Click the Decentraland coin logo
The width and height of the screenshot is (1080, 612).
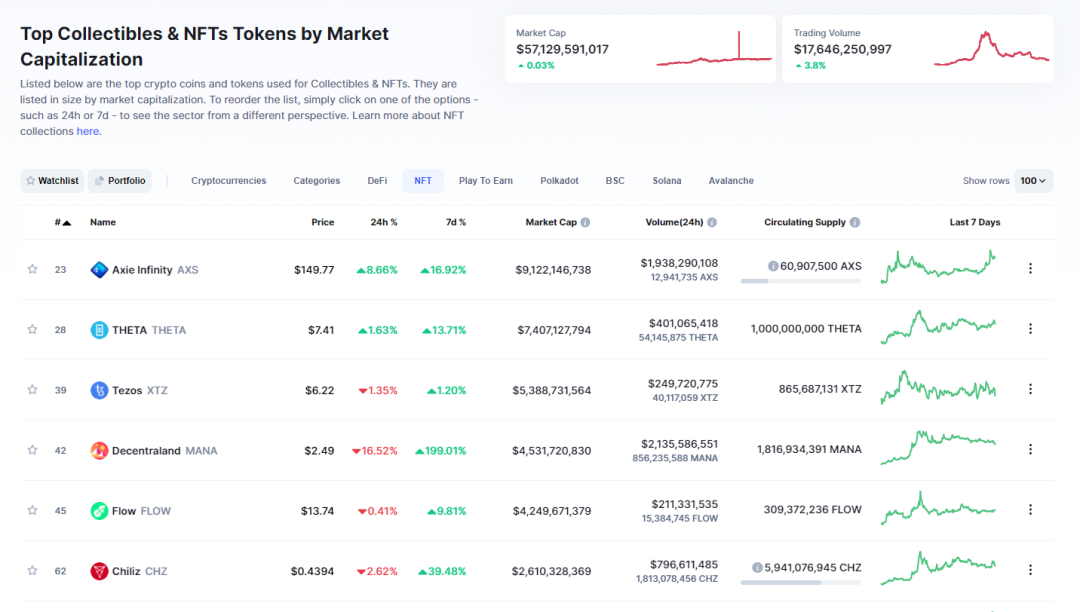point(99,451)
